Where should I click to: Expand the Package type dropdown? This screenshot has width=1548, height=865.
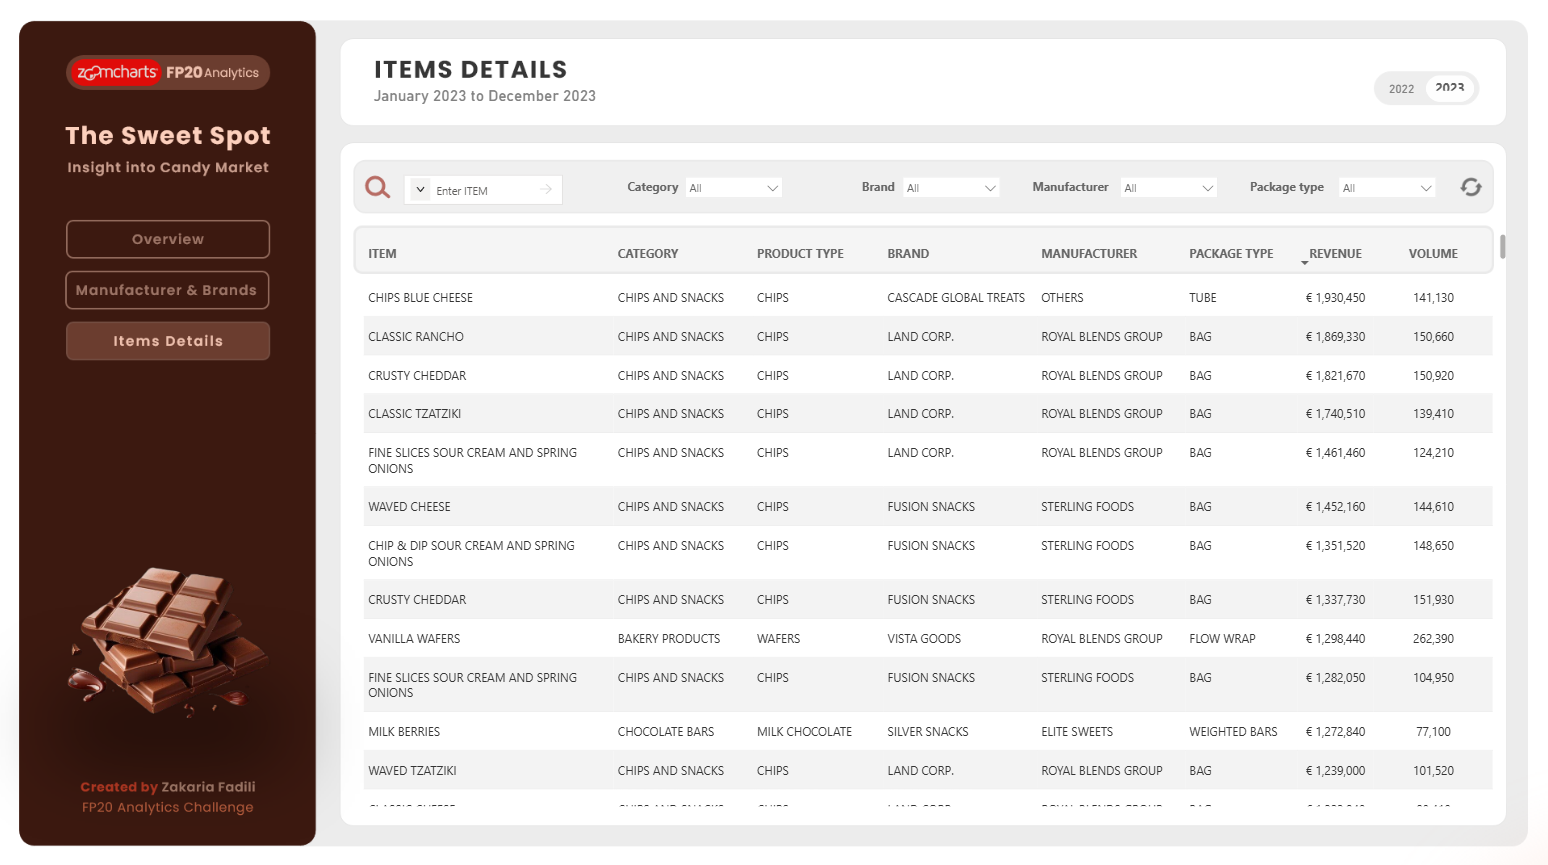click(1386, 188)
